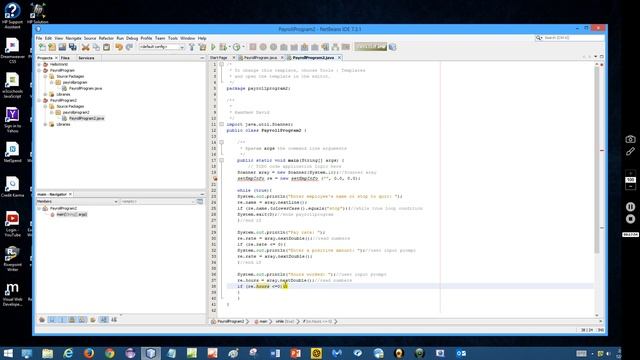This screenshot has width=640, height=360.
Task: Click the Debug Project icon
Action: click(x=223, y=47)
